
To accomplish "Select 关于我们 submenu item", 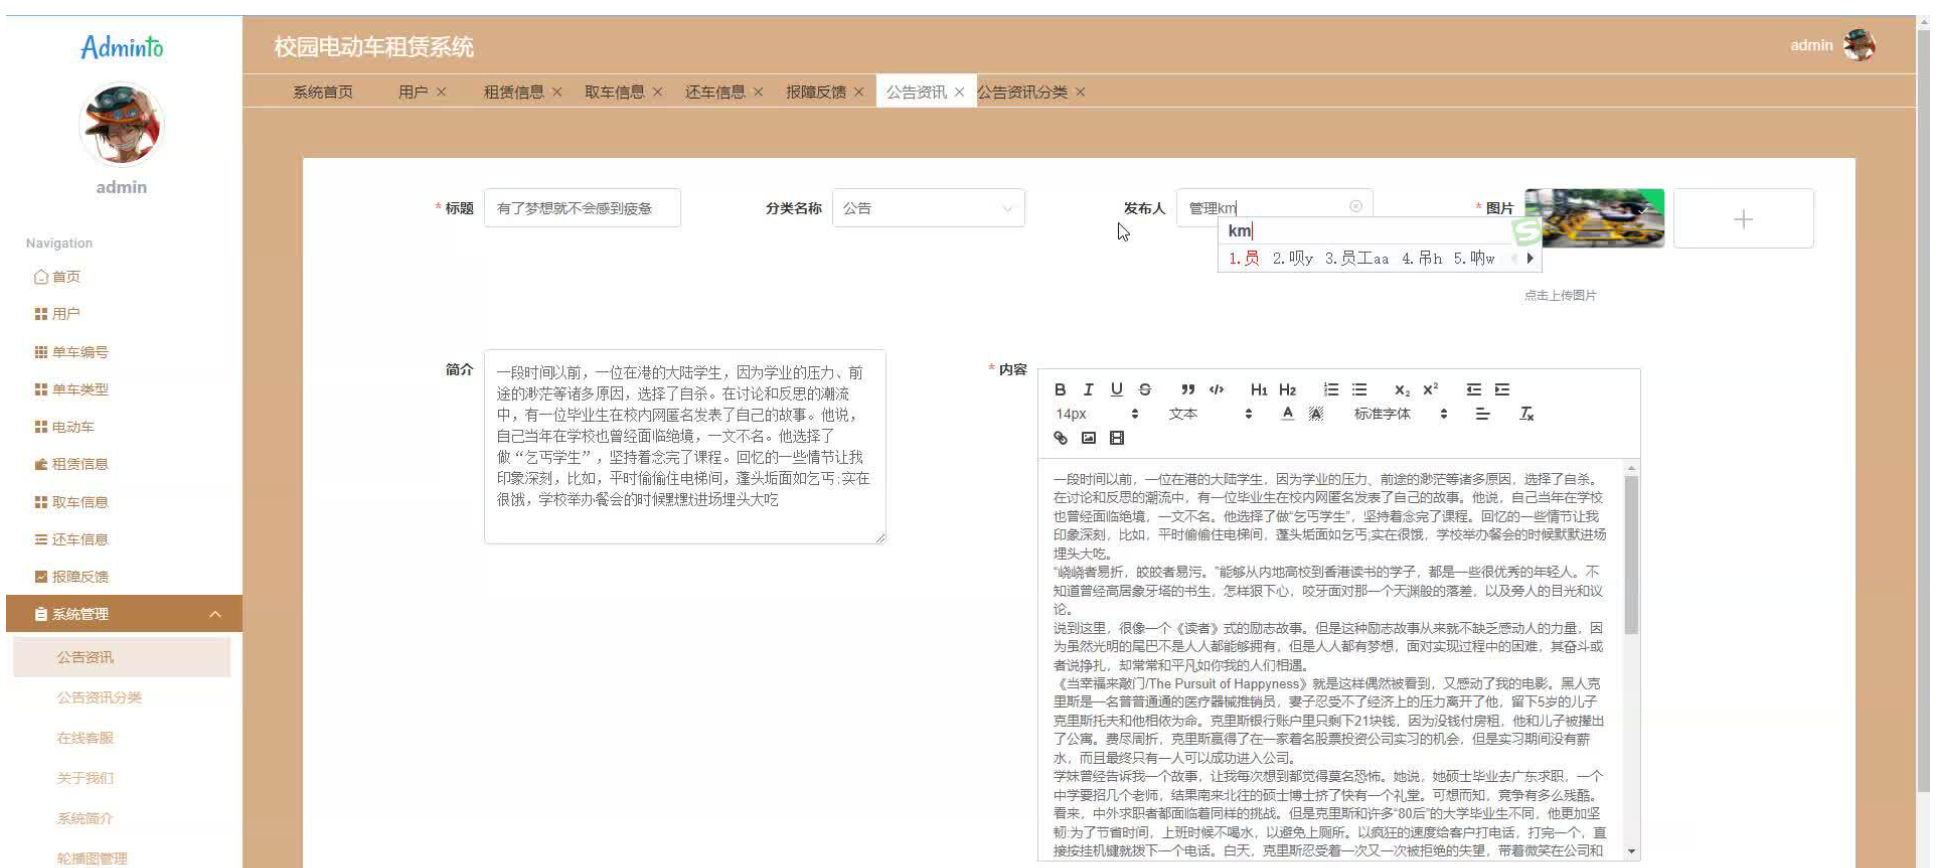I will (85, 778).
